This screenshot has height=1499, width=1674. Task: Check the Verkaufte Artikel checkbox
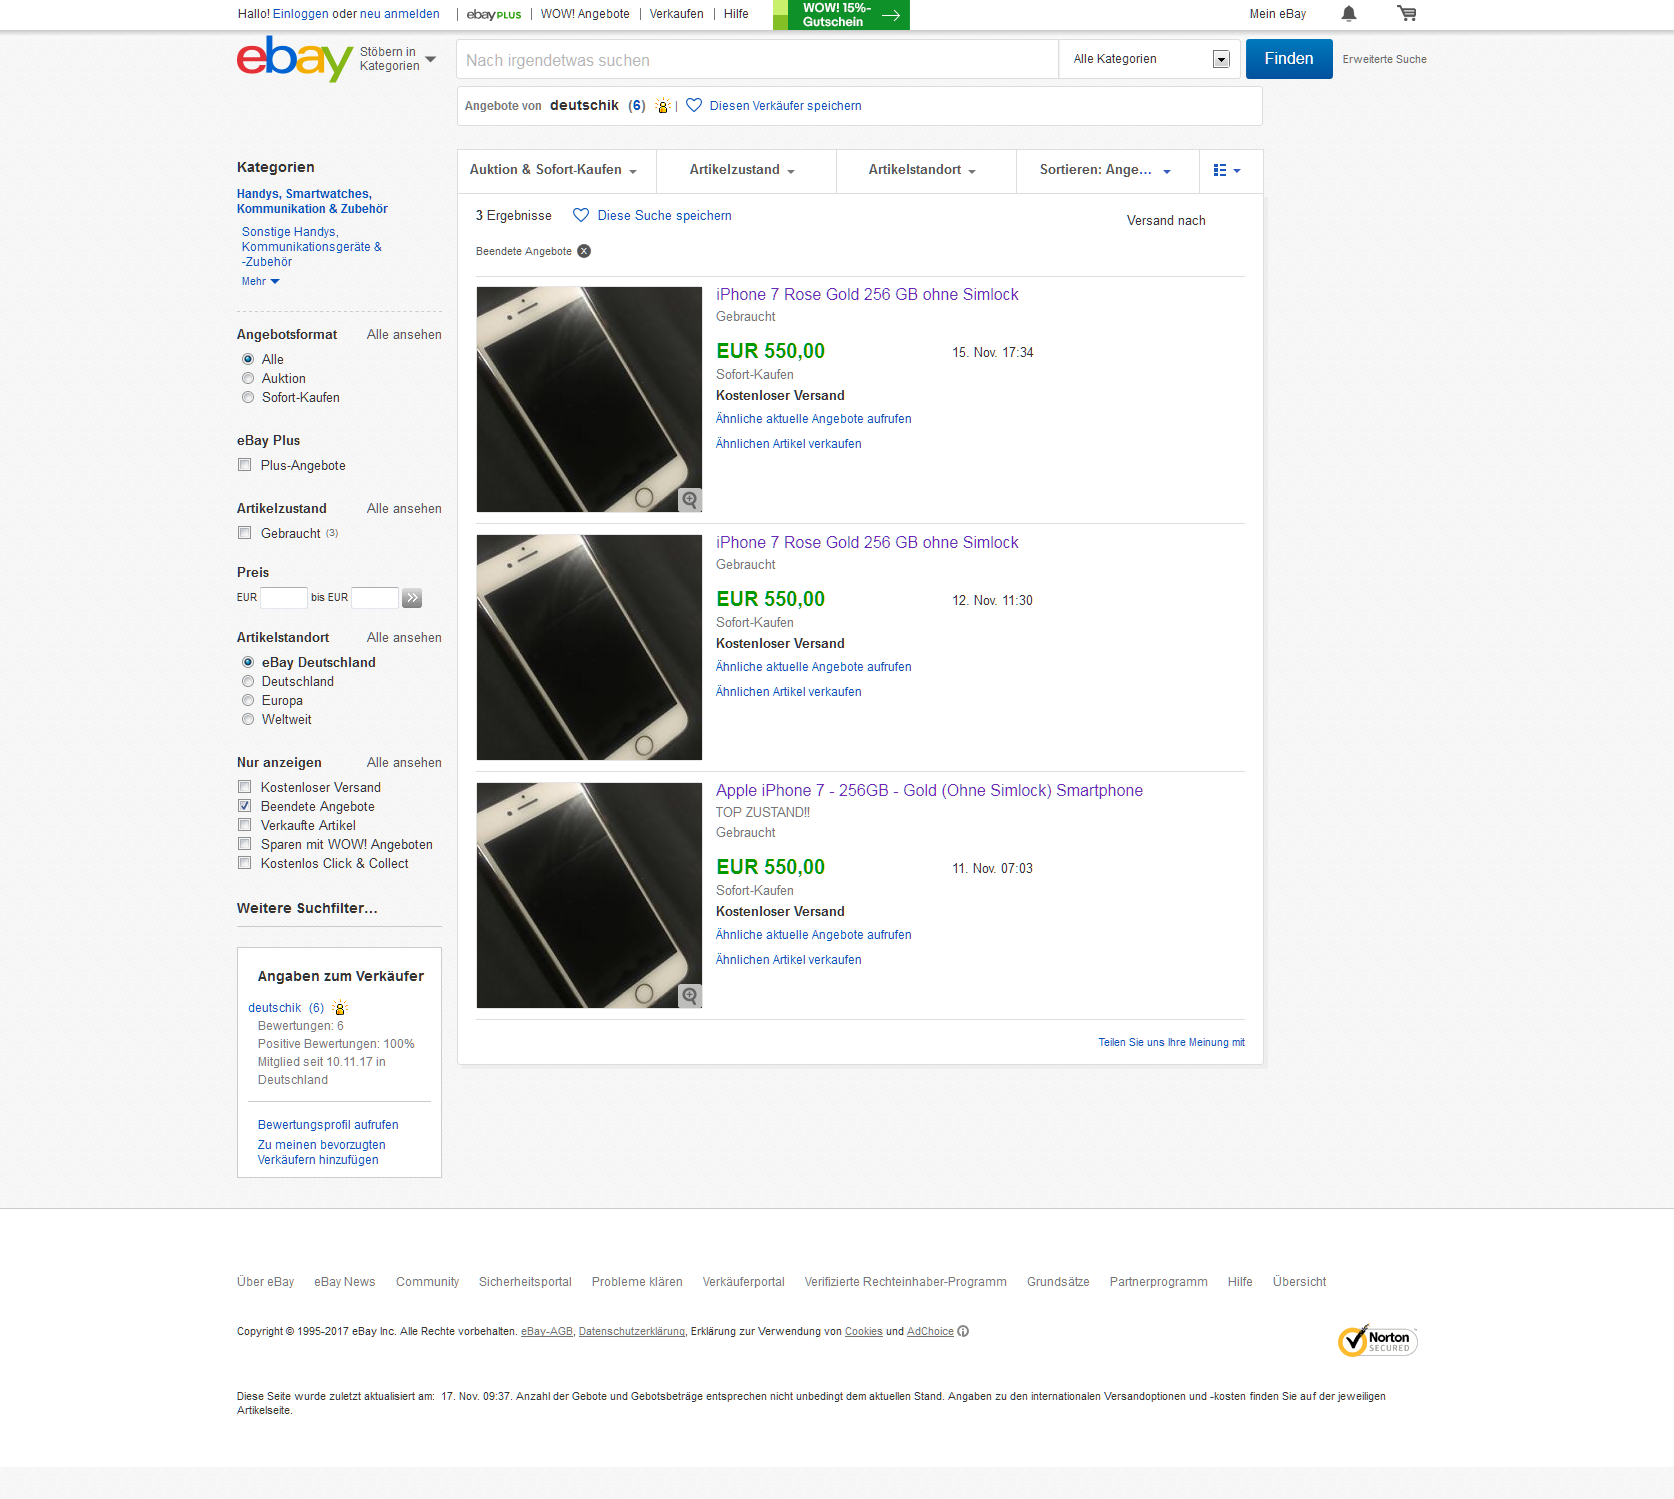(244, 824)
